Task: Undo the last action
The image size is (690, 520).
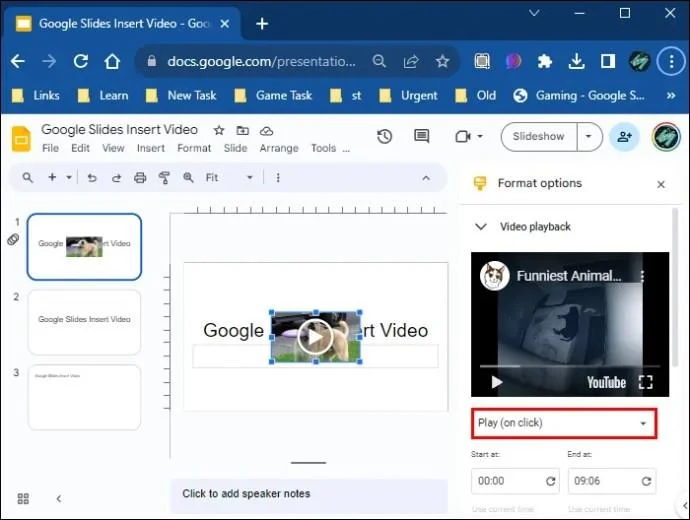Action: [x=92, y=178]
